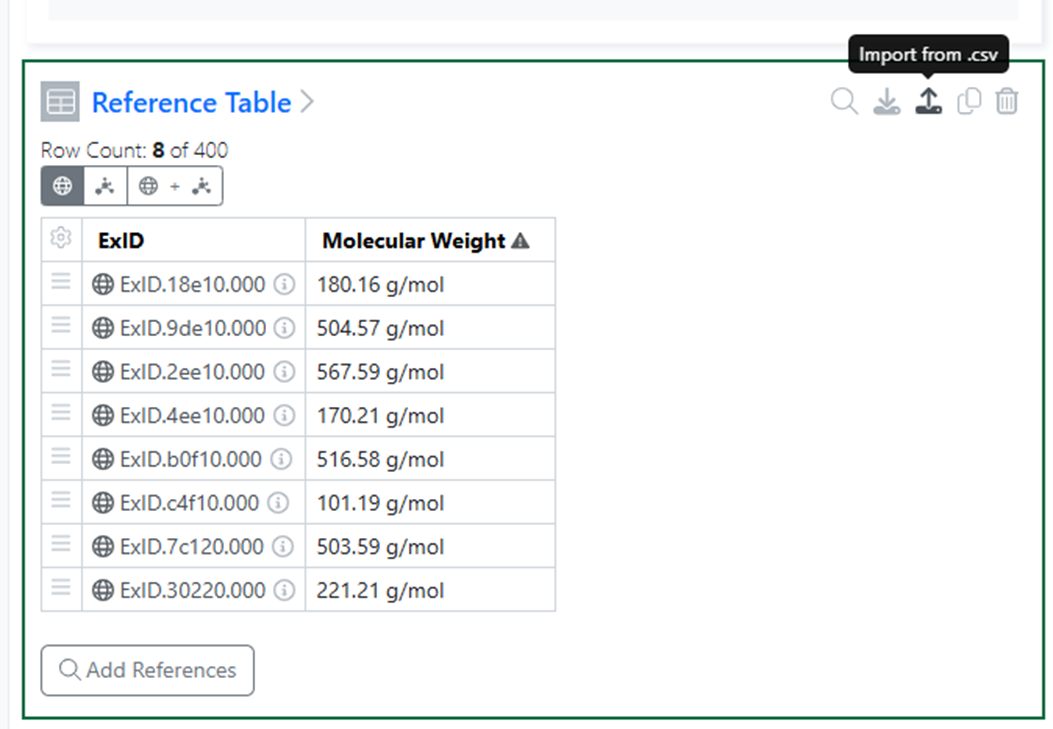Open column settings gear icon
Viewport: 1053px width, 729px height.
(x=61, y=238)
